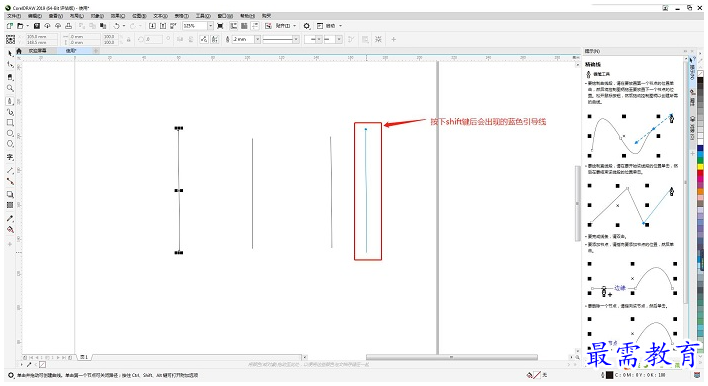Image resolution: width=708 pixels, height=386 pixels.
Task: Select the Shape tool in toolbox
Action: point(10,65)
